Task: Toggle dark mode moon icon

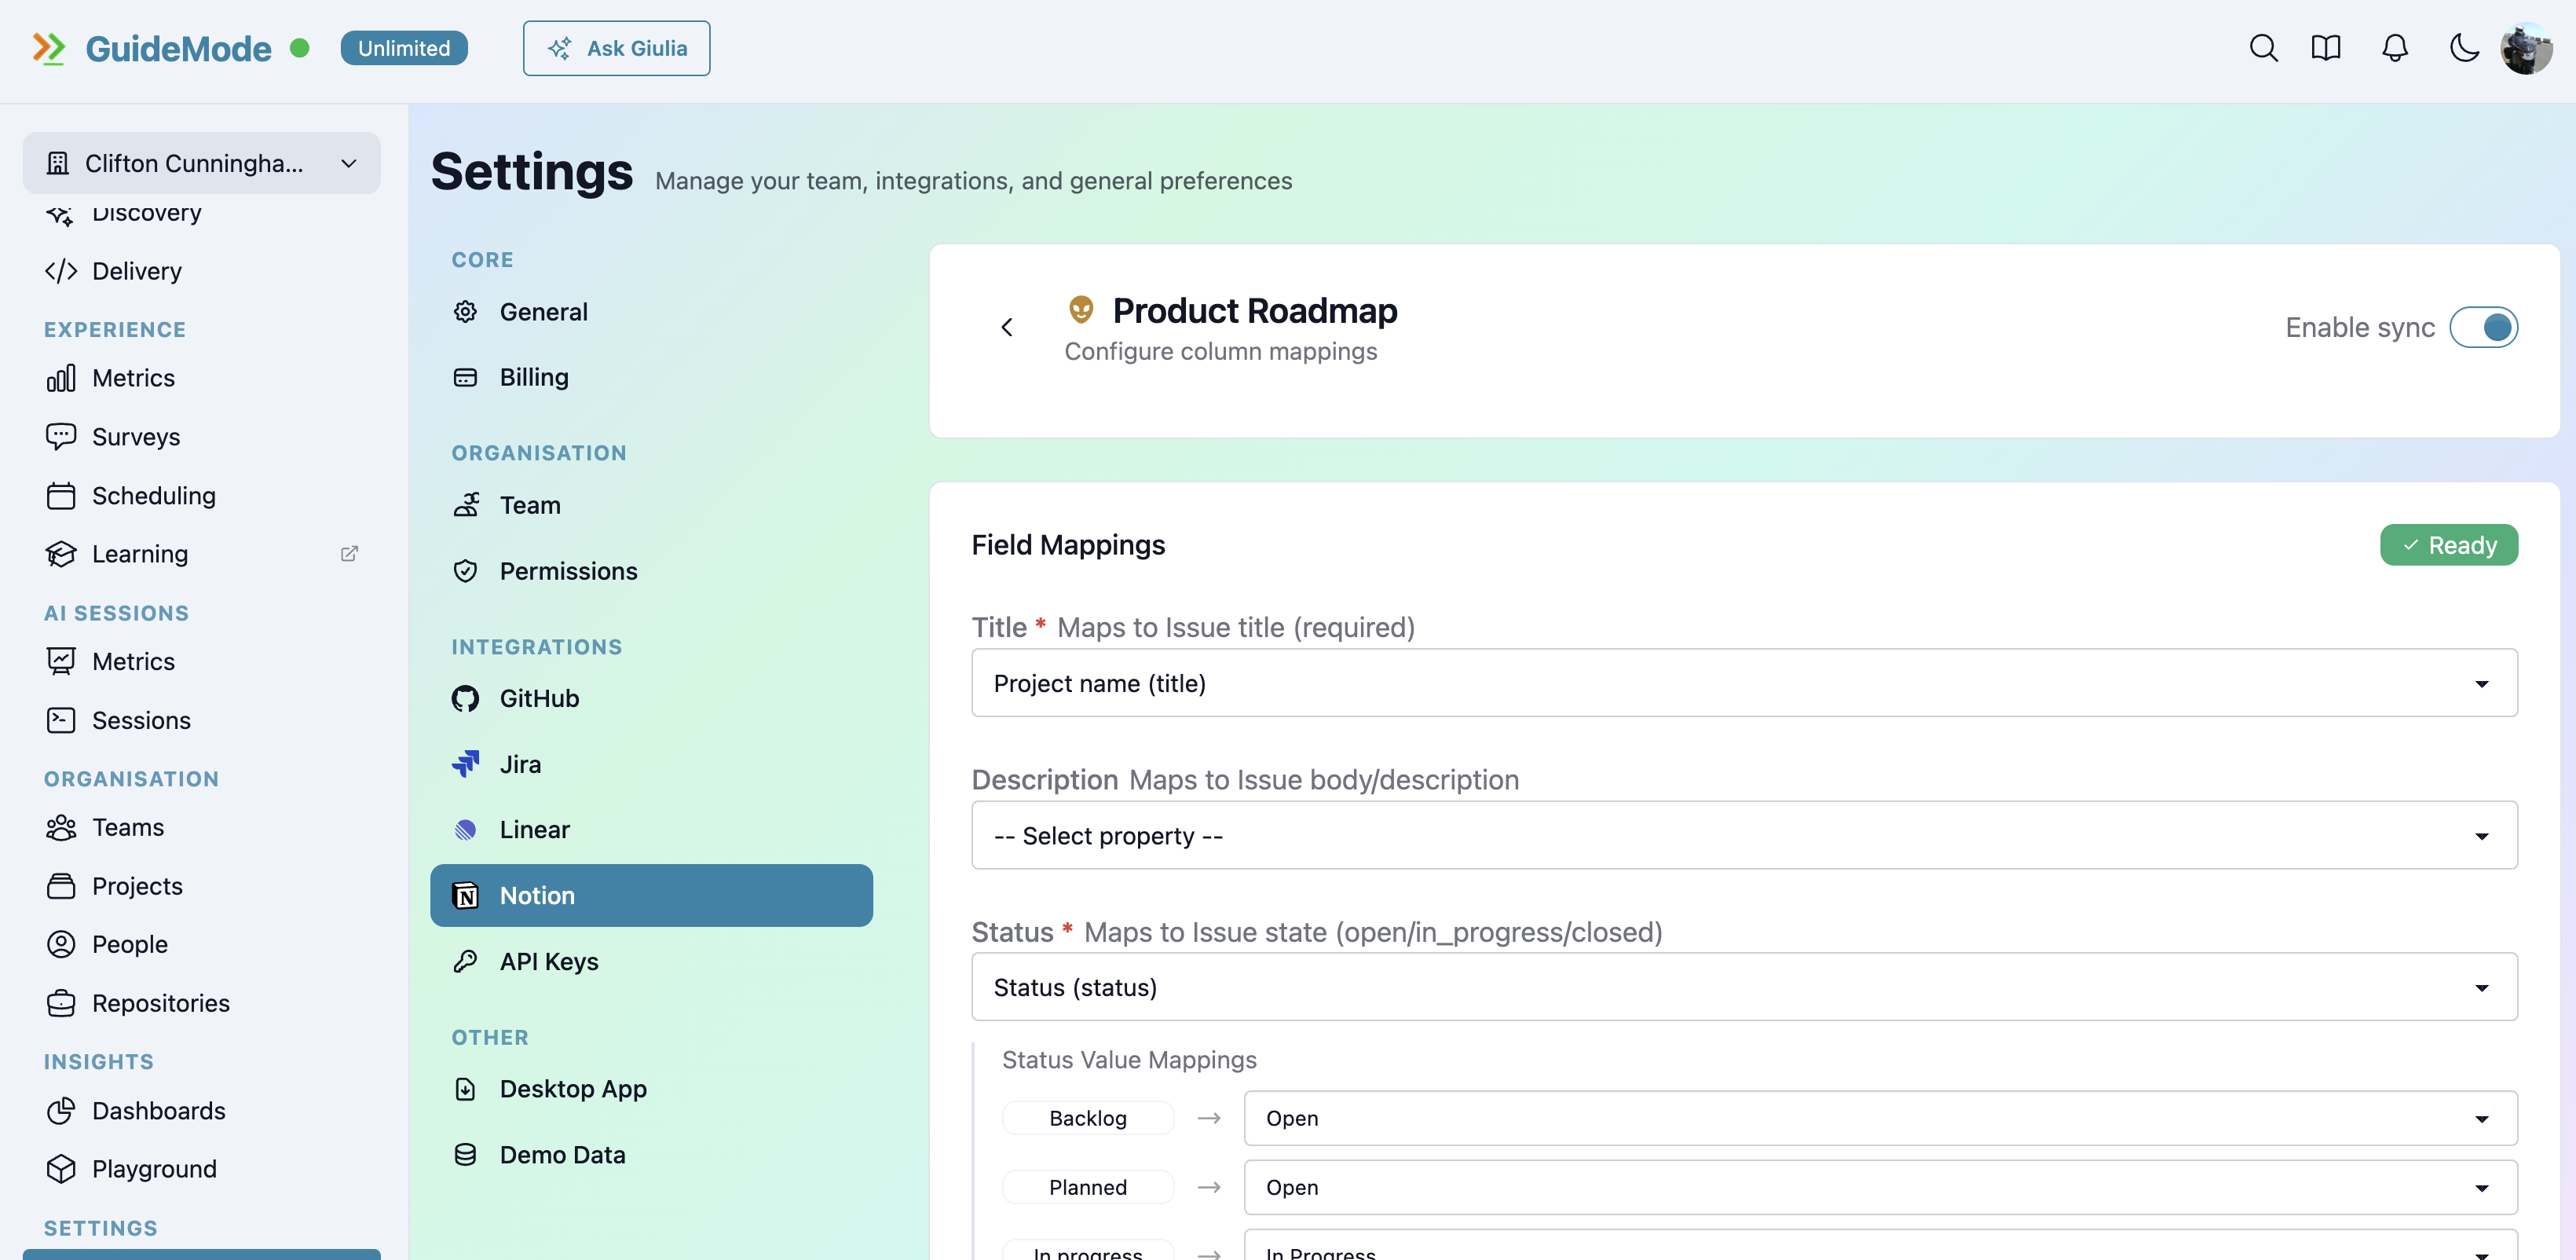Action: click(x=2463, y=48)
